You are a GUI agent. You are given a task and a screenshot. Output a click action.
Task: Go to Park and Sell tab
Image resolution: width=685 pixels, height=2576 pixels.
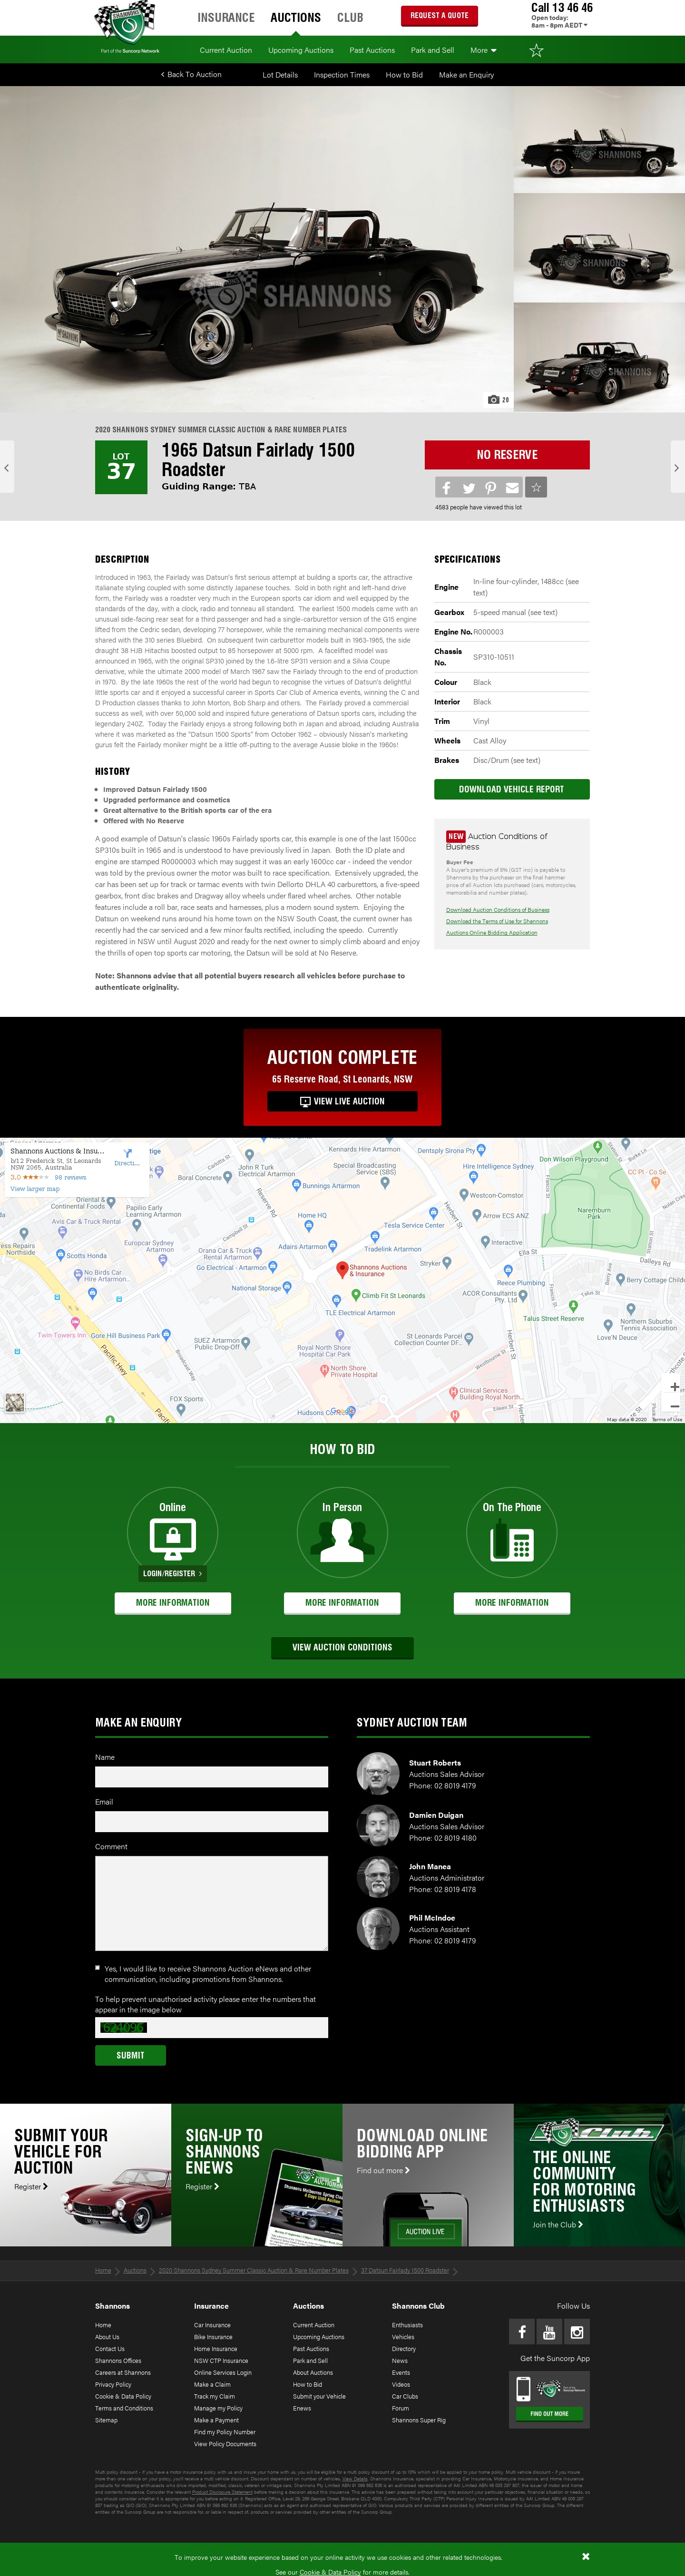coord(432,50)
